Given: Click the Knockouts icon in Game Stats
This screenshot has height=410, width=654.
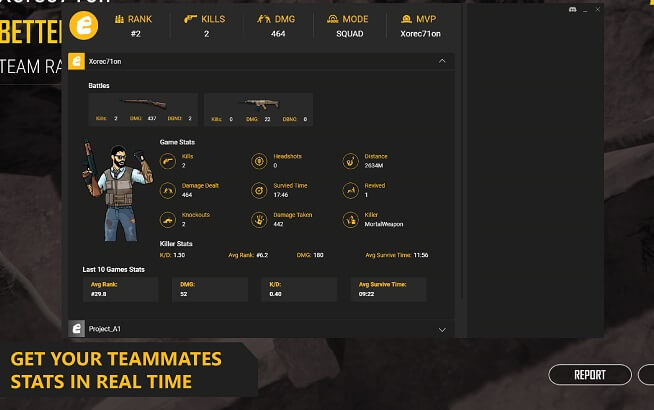Looking at the screenshot, I should (x=168, y=219).
